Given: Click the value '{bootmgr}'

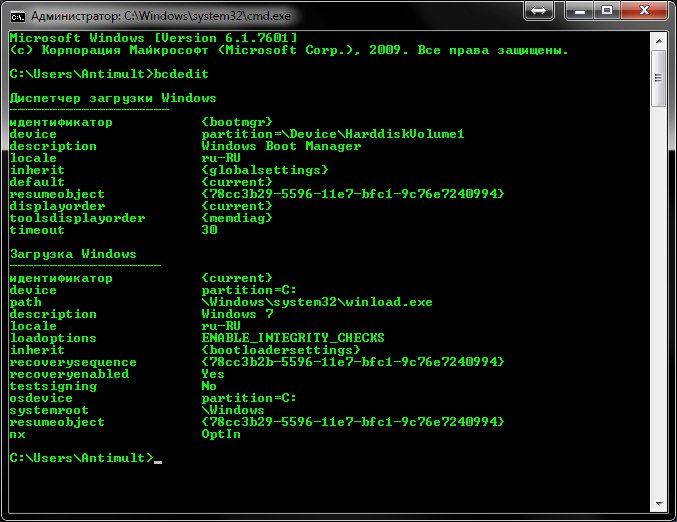Looking at the screenshot, I should (x=237, y=122).
